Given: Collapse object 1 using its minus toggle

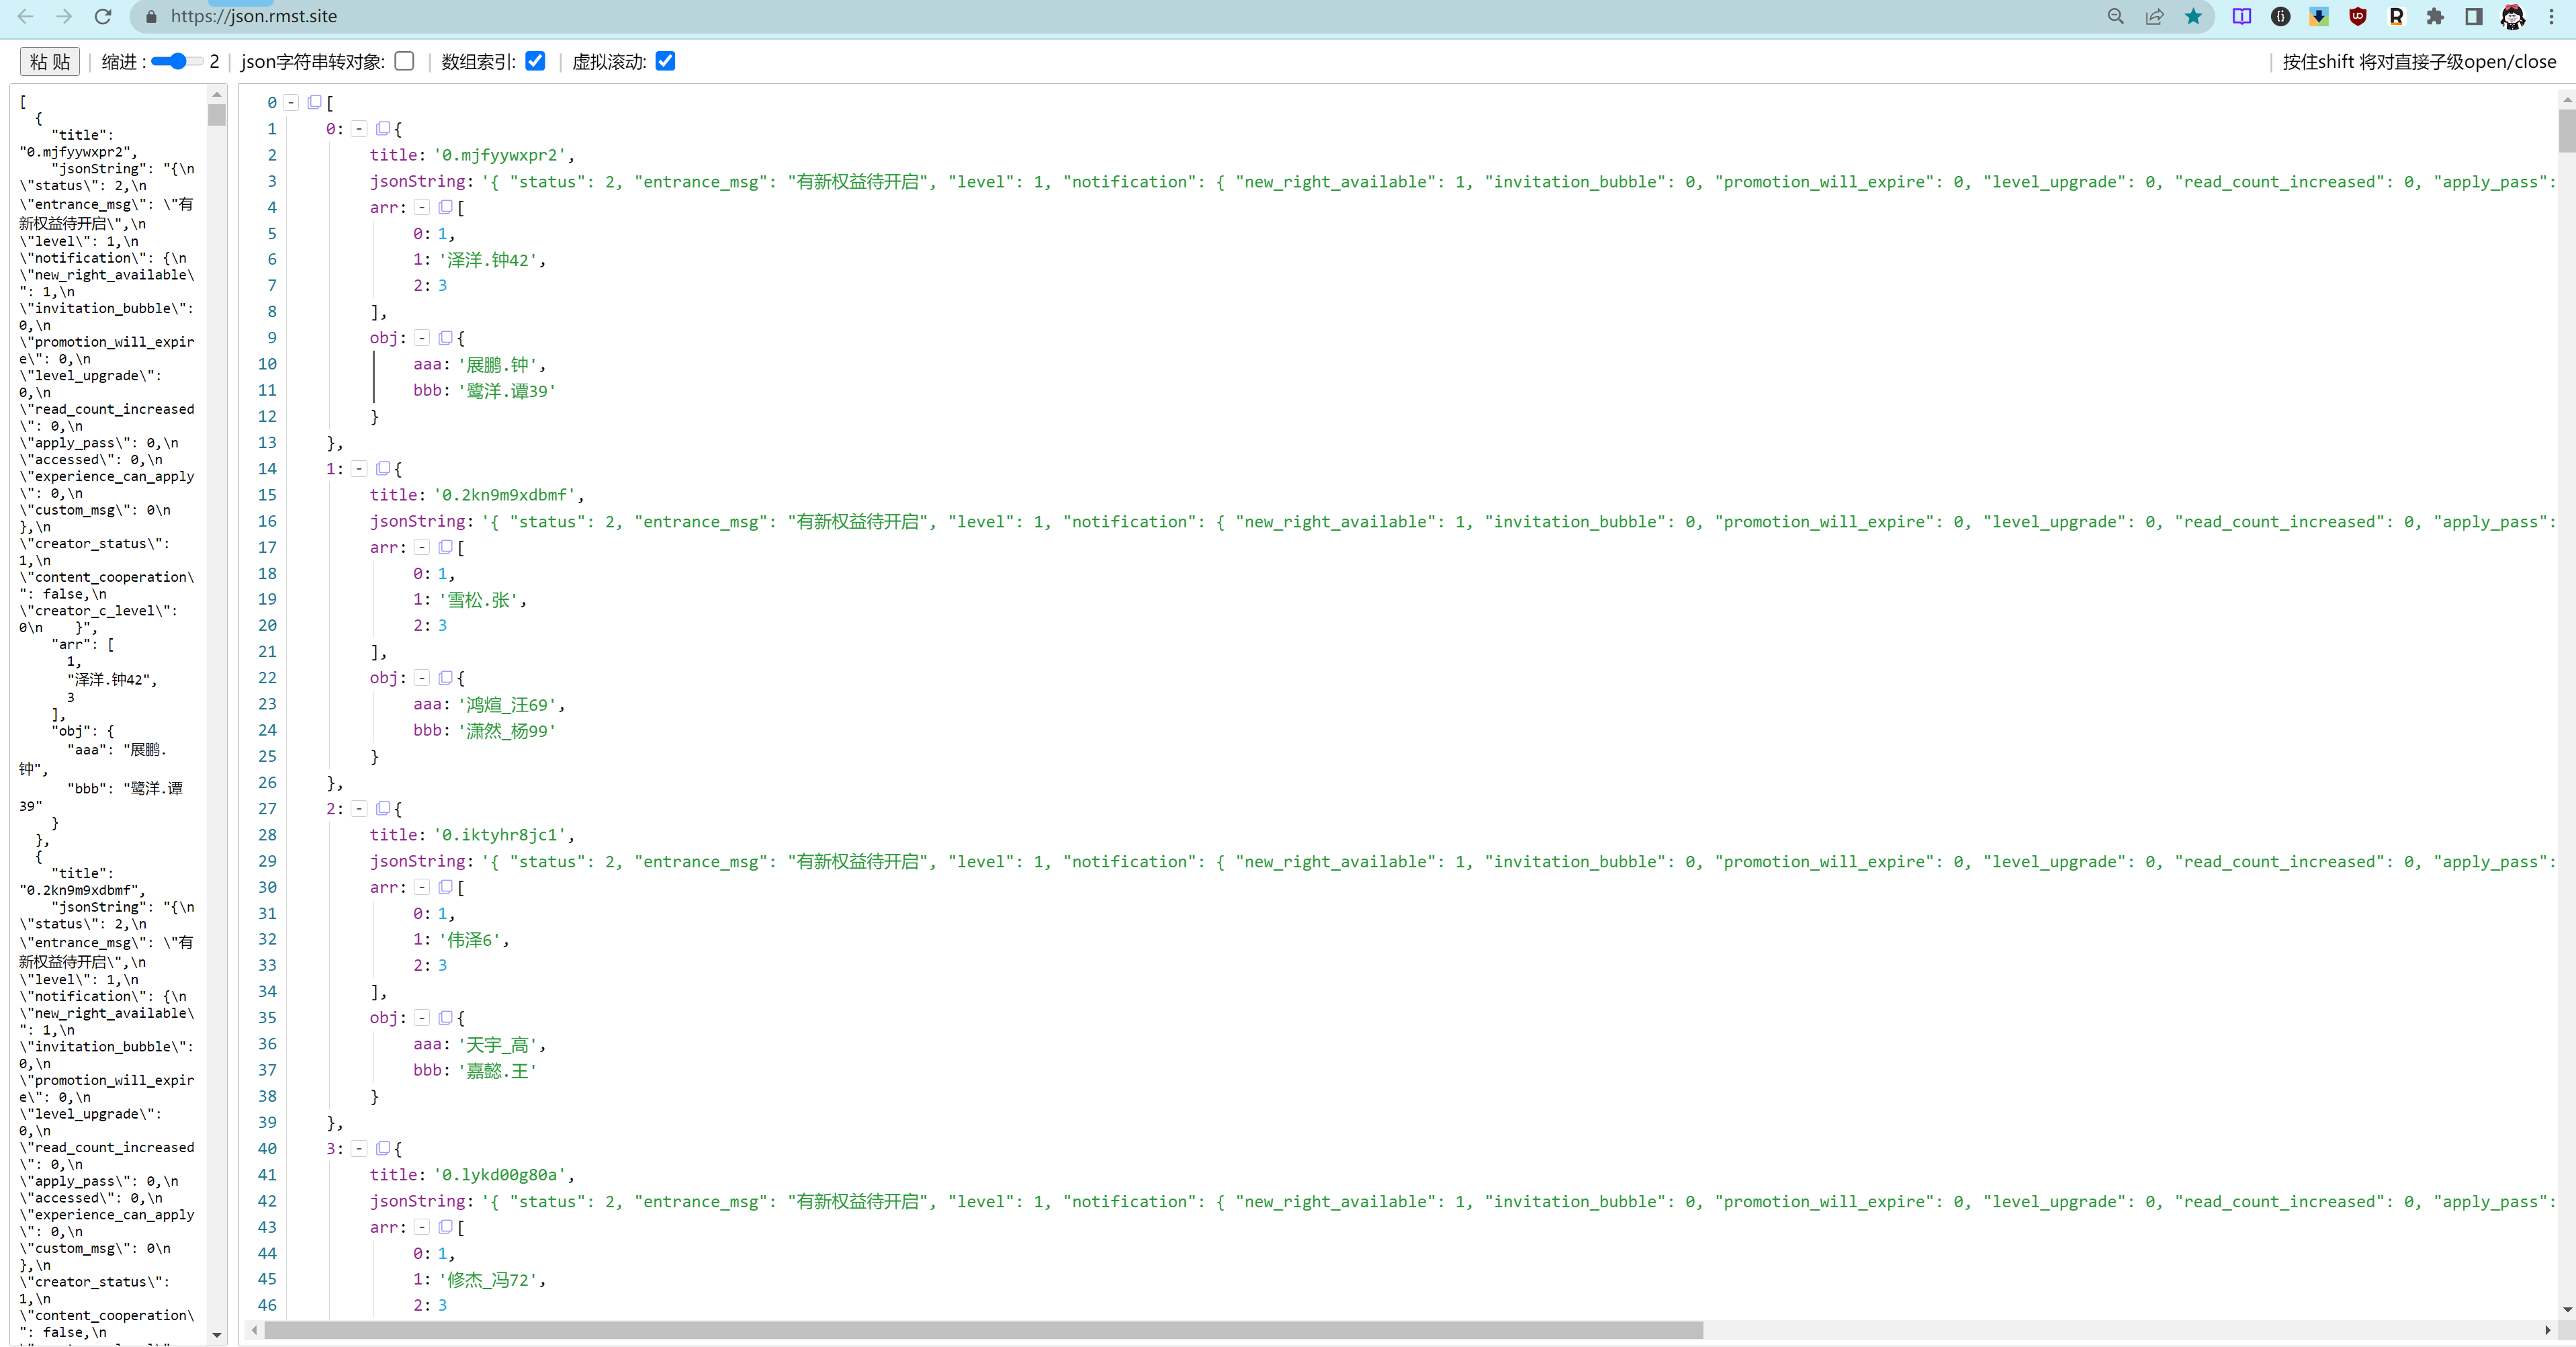Looking at the screenshot, I should pos(359,468).
